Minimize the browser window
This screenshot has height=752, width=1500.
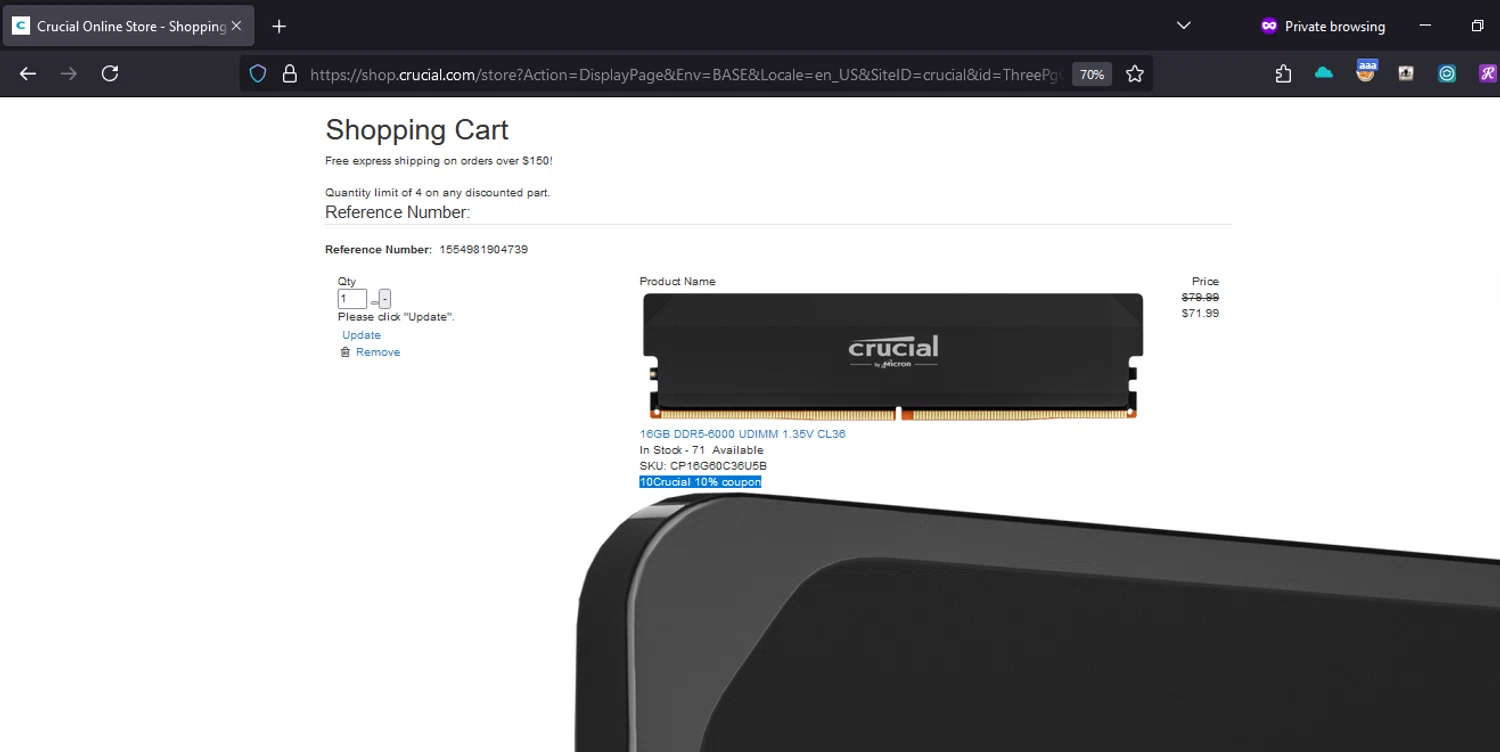coord(1425,26)
